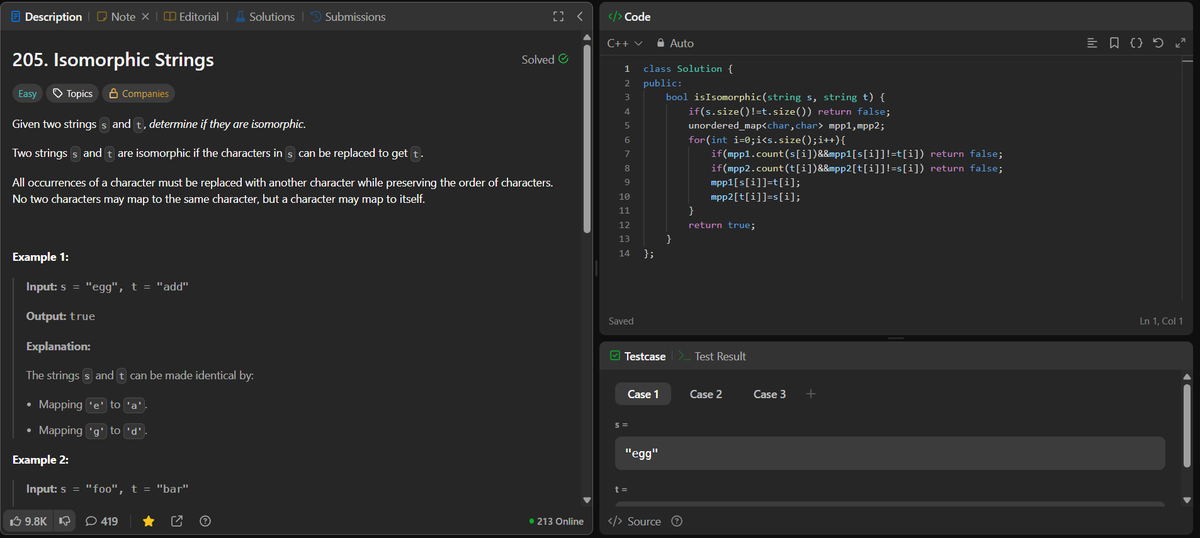
Task: Click on 'class Solution {' in line 1
Action: point(689,69)
